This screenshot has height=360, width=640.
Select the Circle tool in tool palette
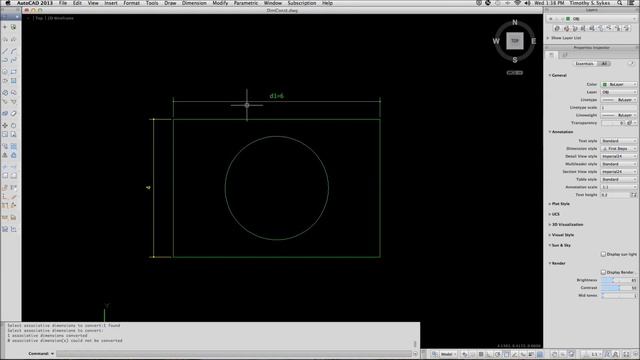pyautogui.click(x=5, y=71)
